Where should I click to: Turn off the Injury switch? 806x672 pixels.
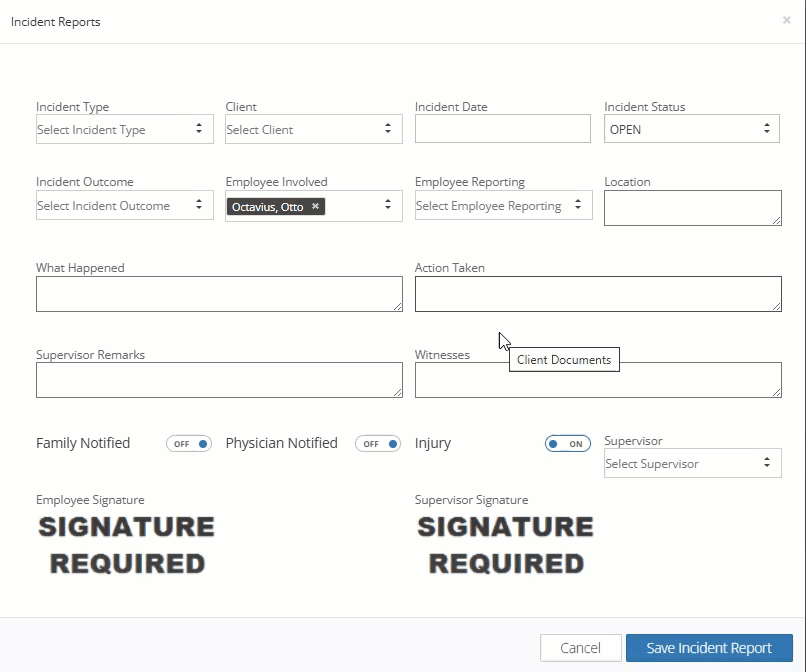pyautogui.click(x=568, y=444)
